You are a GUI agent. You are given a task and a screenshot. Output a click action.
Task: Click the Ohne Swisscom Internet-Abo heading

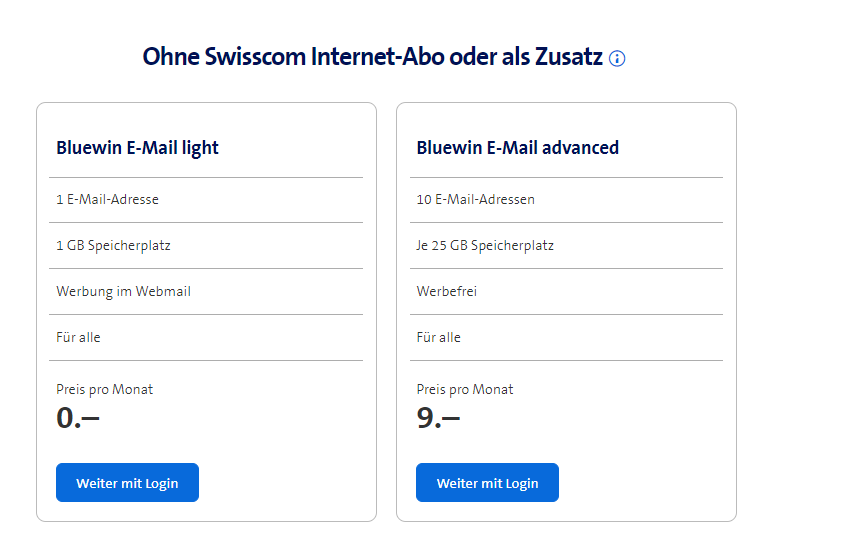(x=372, y=57)
